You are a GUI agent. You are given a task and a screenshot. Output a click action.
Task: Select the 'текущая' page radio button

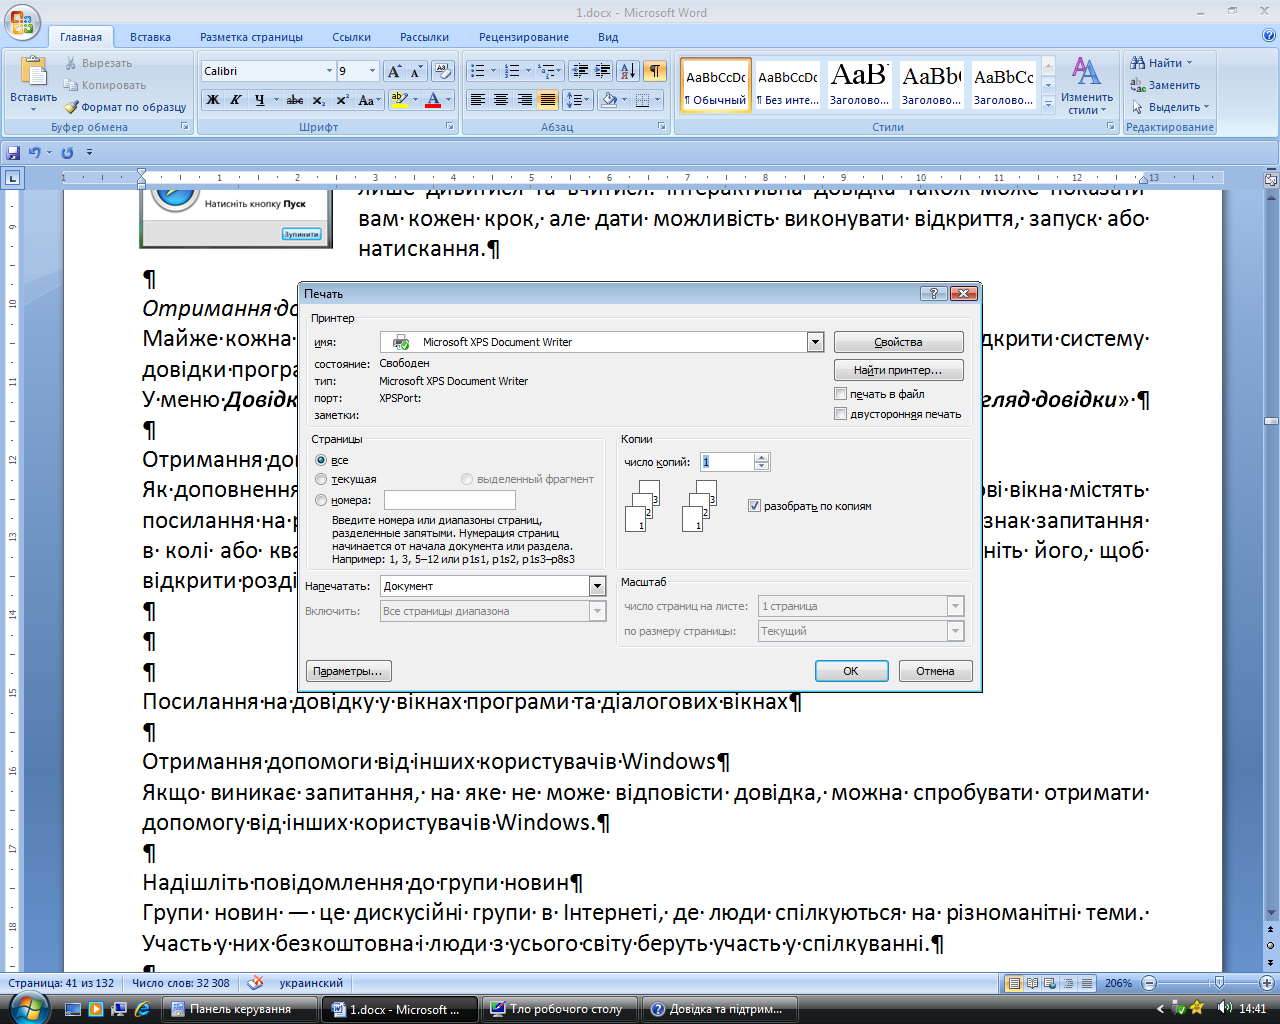pyautogui.click(x=321, y=479)
